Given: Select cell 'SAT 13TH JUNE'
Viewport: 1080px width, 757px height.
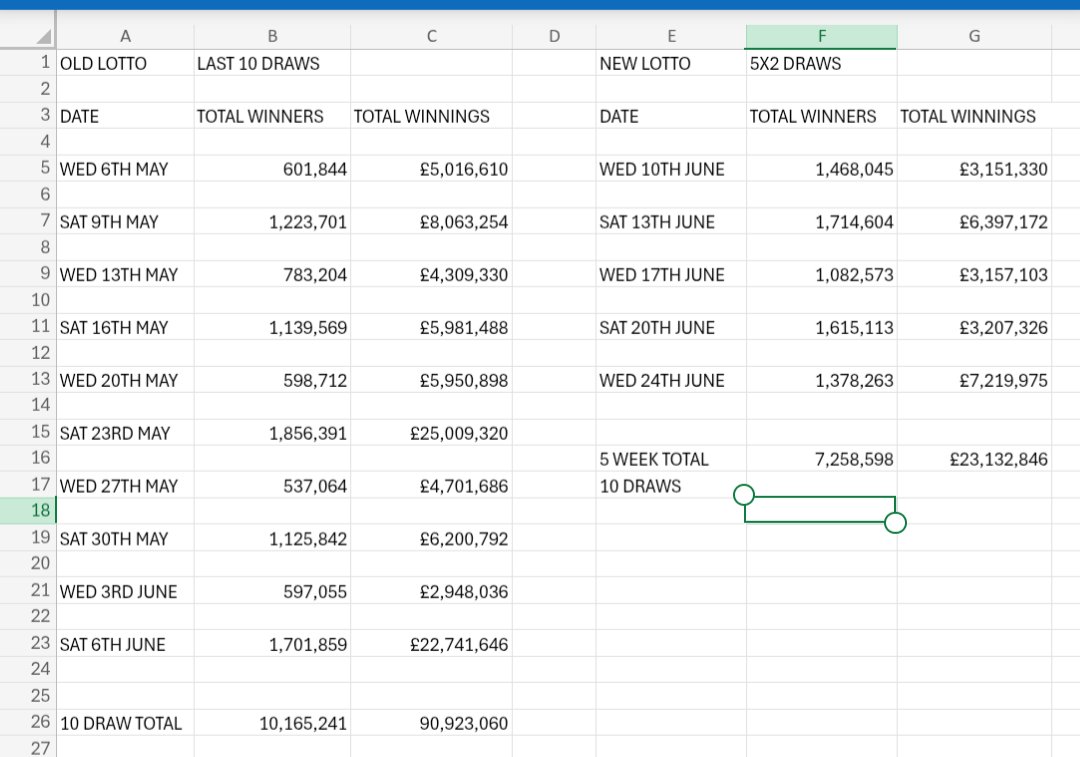Looking at the screenshot, I should coord(672,222).
